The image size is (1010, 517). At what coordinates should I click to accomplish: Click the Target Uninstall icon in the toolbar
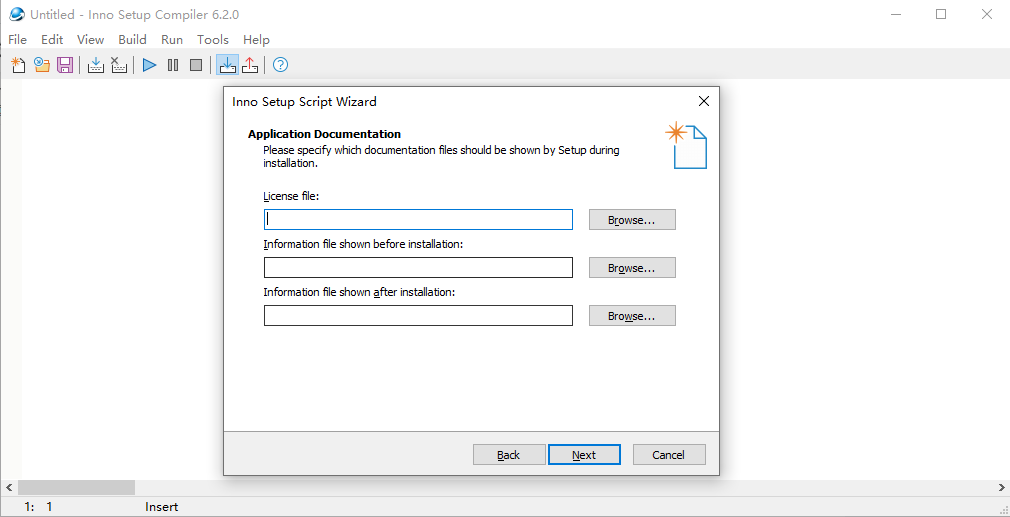coord(250,65)
